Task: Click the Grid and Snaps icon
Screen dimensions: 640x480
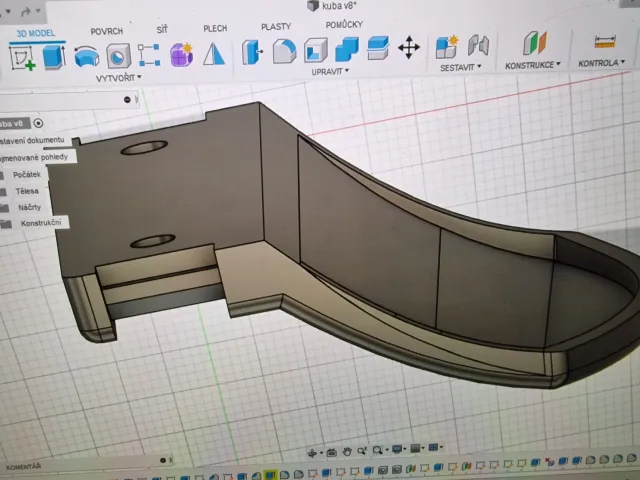Action: [x=415, y=449]
